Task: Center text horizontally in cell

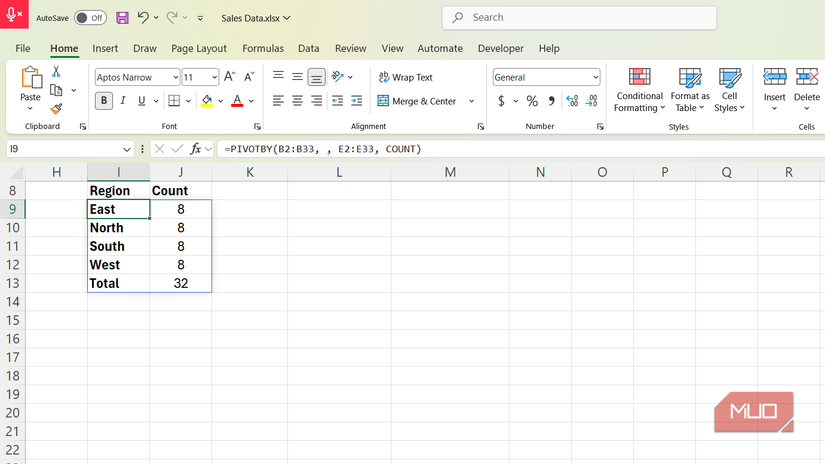Action: coord(297,100)
